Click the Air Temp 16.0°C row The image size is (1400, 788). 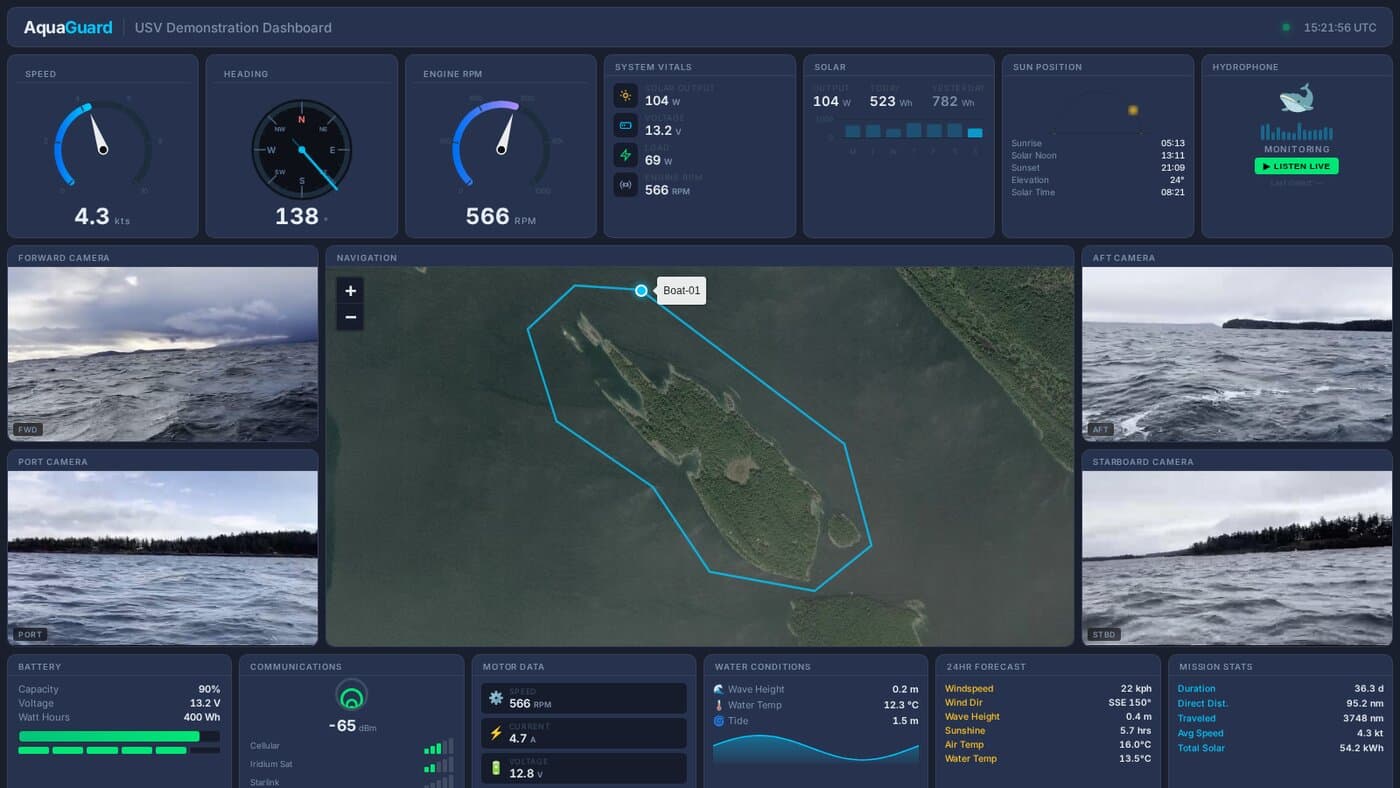click(x=1048, y=744)
